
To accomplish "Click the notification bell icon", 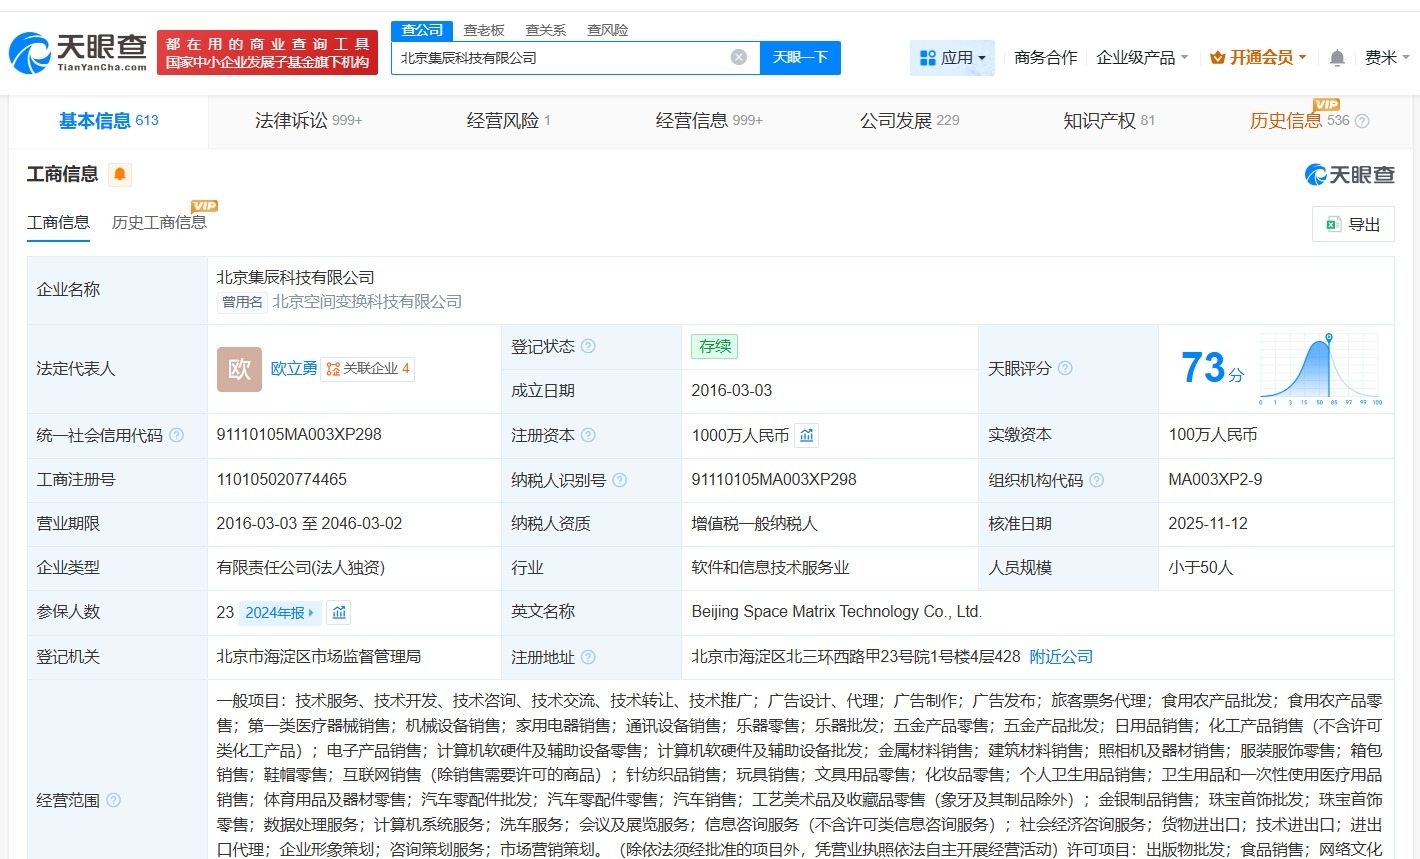I will point(1336,57).
